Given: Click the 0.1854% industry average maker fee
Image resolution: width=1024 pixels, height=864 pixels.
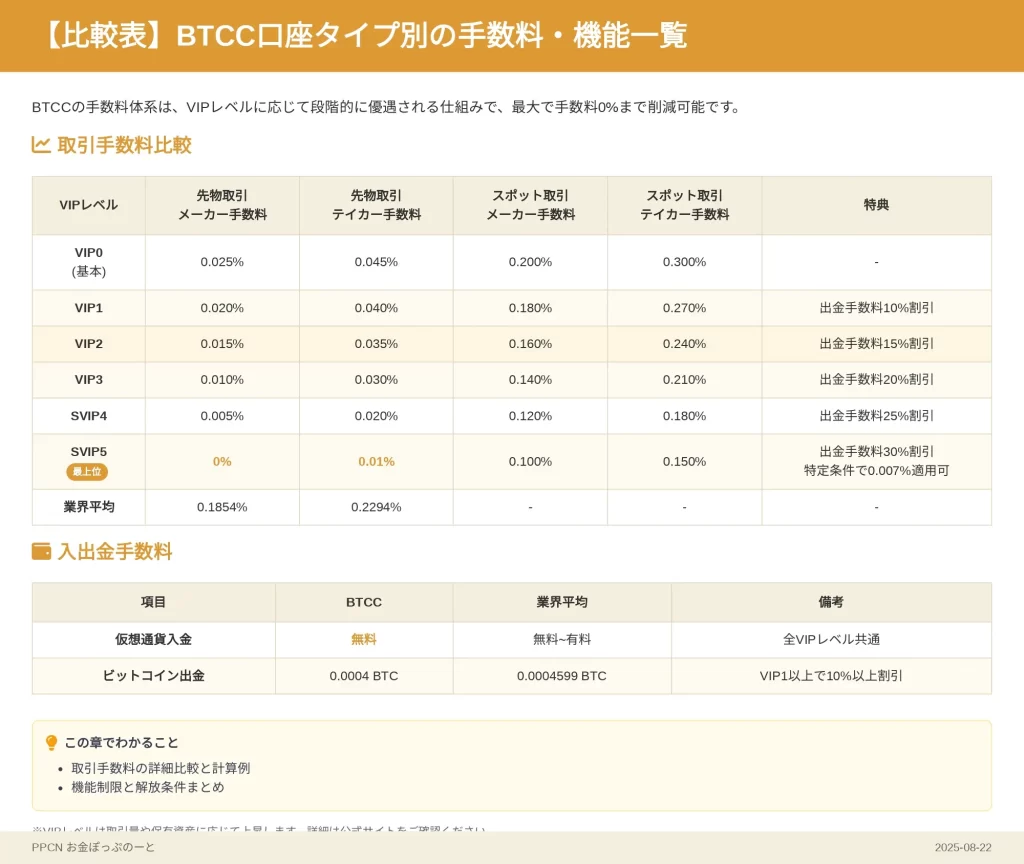Looking at the screenshot, I should point(222,507).
